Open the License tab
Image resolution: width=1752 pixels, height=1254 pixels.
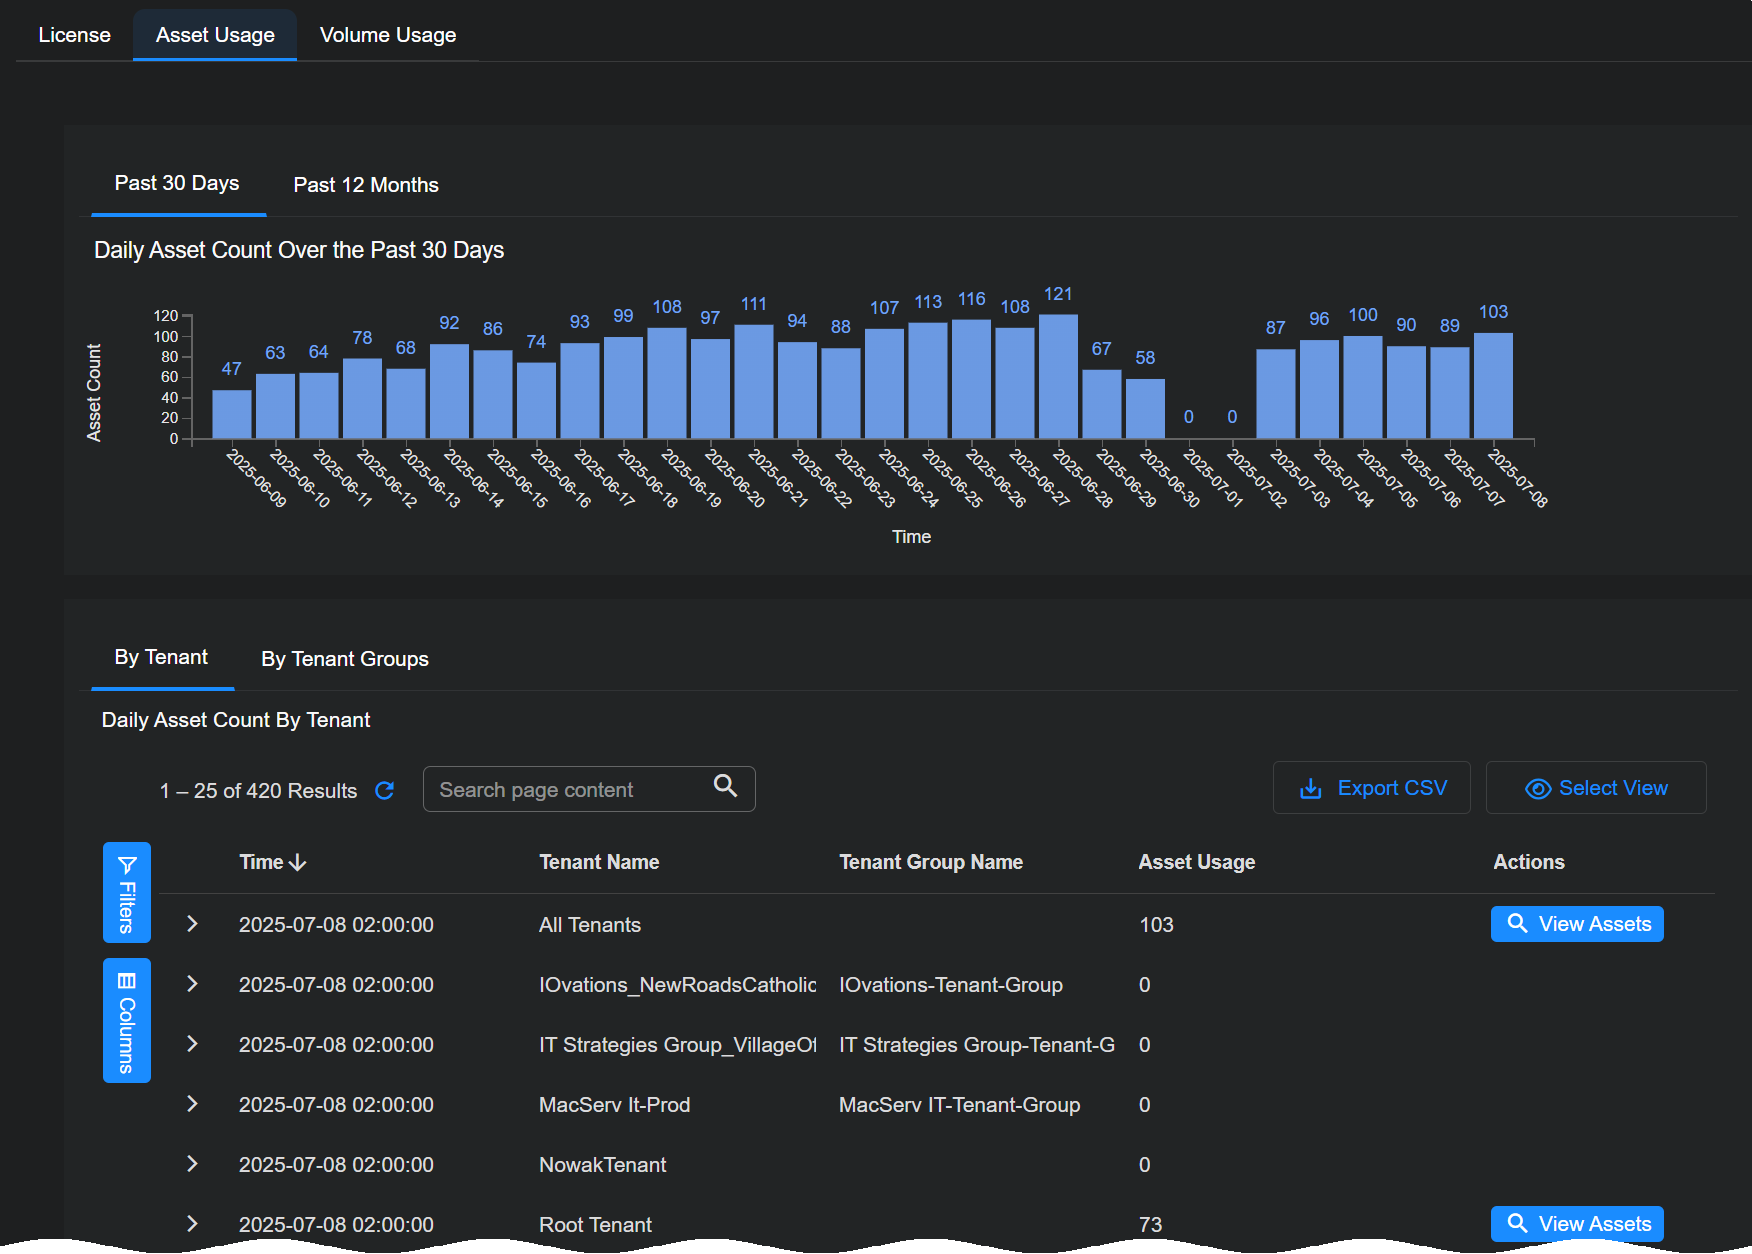coord(75,35)
